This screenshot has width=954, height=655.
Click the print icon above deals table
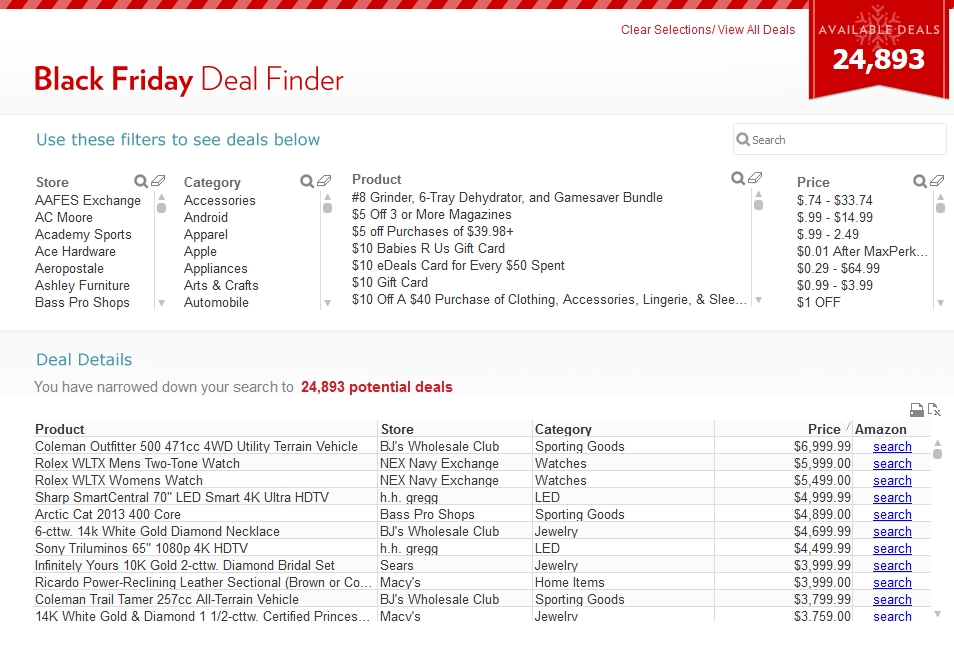tap(916, 410)
